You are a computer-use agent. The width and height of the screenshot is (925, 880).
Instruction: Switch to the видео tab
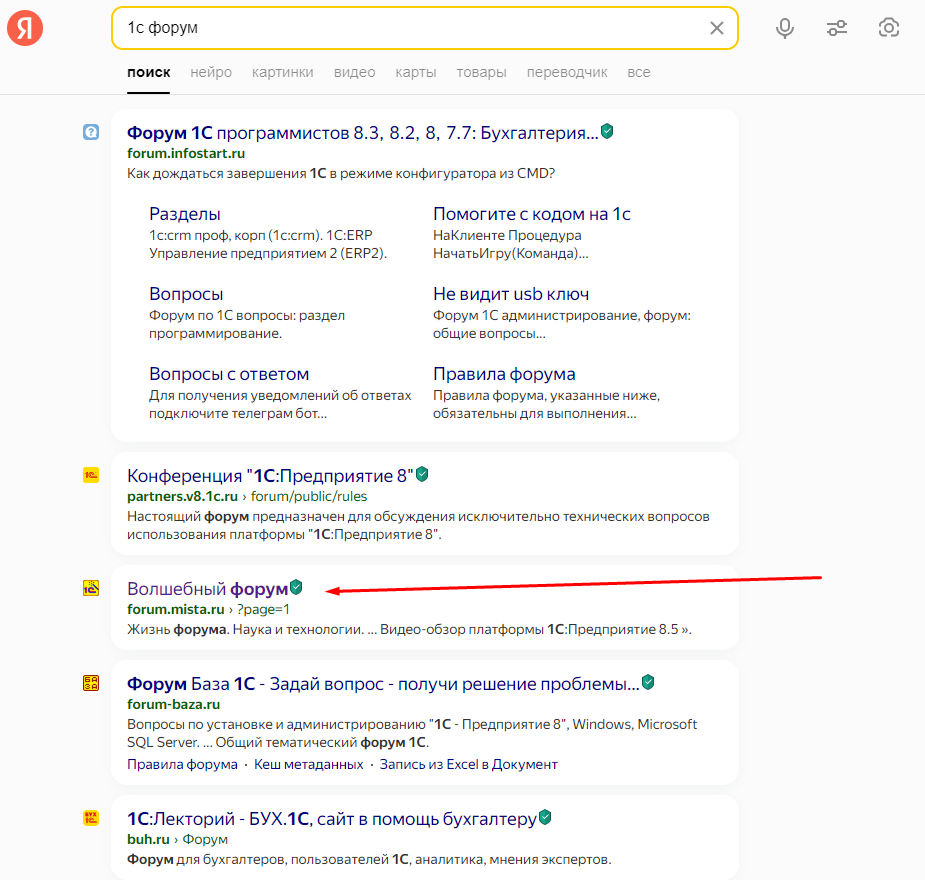click(x=354, y=72)
